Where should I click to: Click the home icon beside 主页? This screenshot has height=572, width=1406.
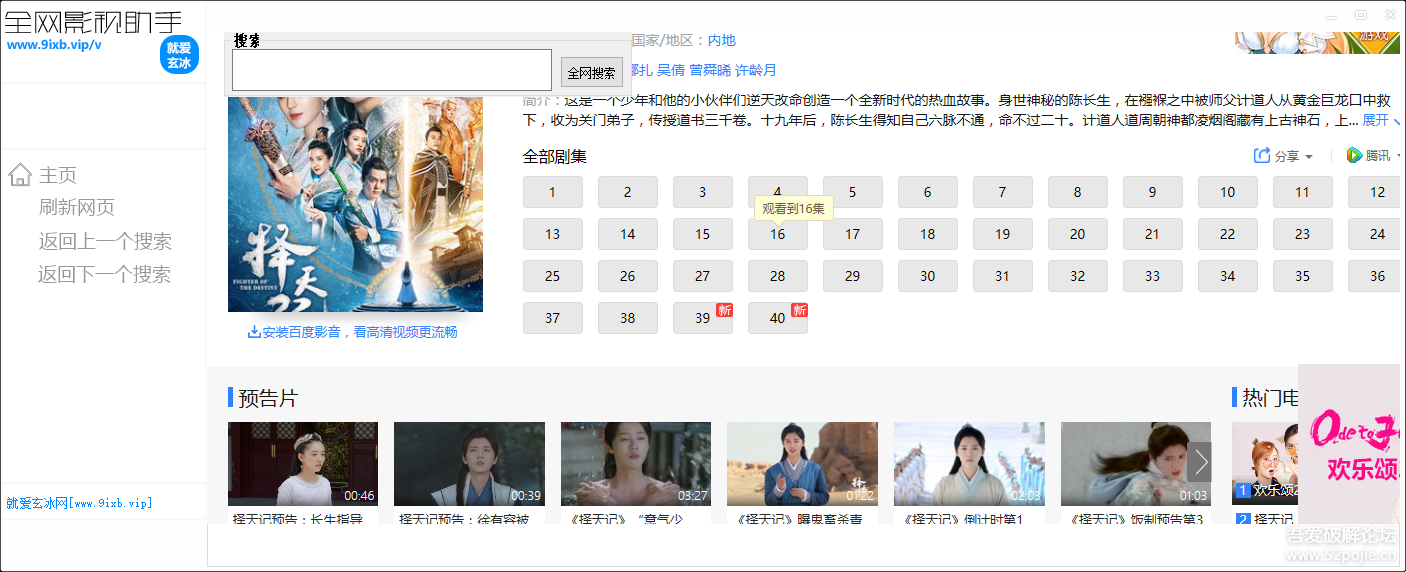[x=19, y=175]
